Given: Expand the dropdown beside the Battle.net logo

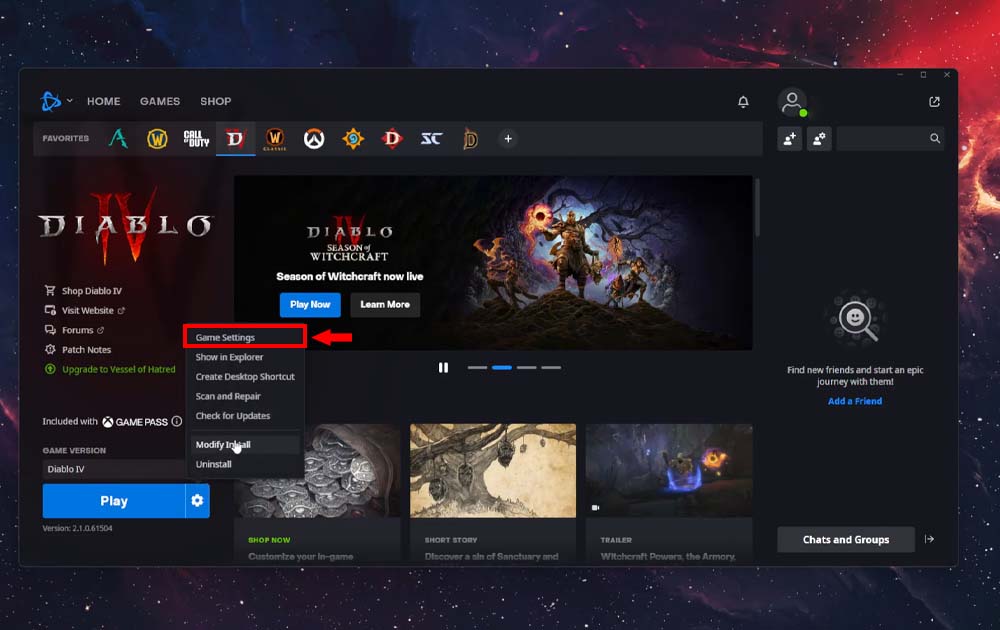Looking at the screenshot, I should pyautogui.click(x=70, y=101).
